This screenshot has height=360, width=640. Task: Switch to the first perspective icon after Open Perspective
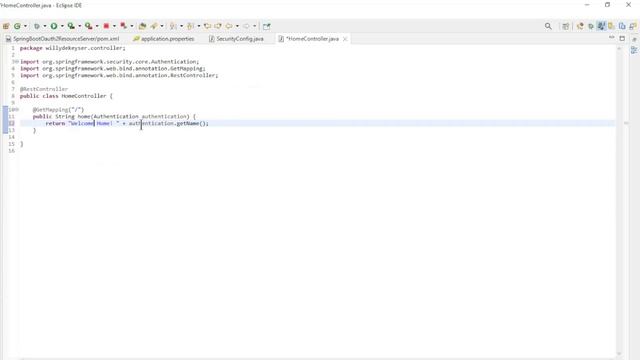[580, 26]
